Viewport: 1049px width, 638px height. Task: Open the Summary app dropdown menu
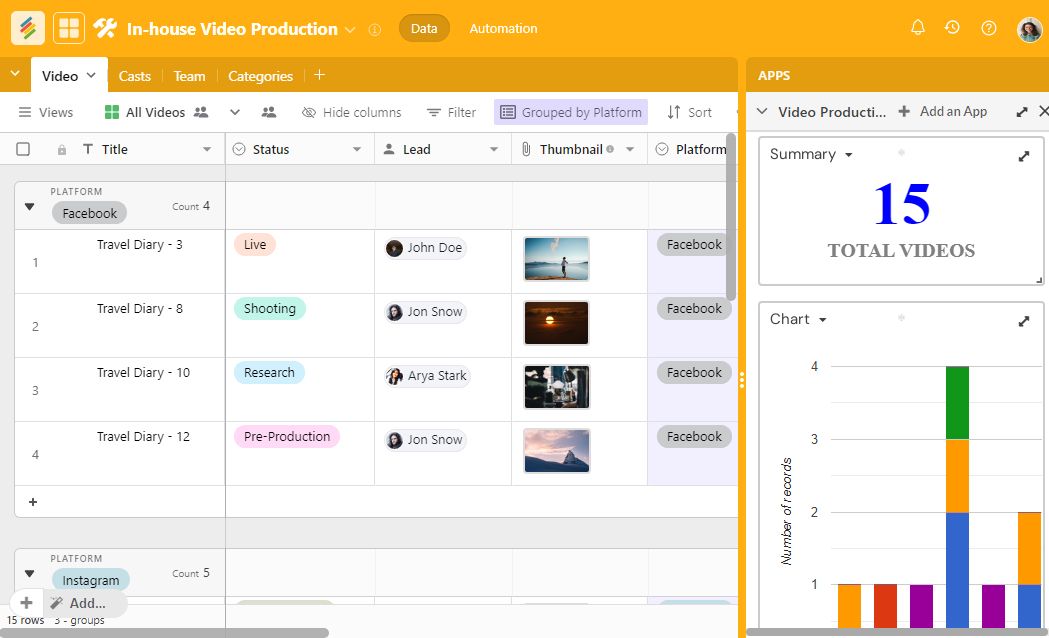tap(848, 155)
